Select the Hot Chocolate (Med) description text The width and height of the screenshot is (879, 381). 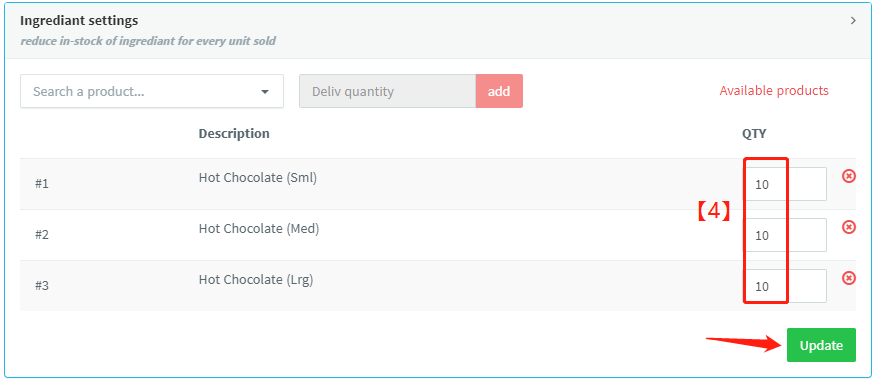pyautogui.click(x=259, y=229)
